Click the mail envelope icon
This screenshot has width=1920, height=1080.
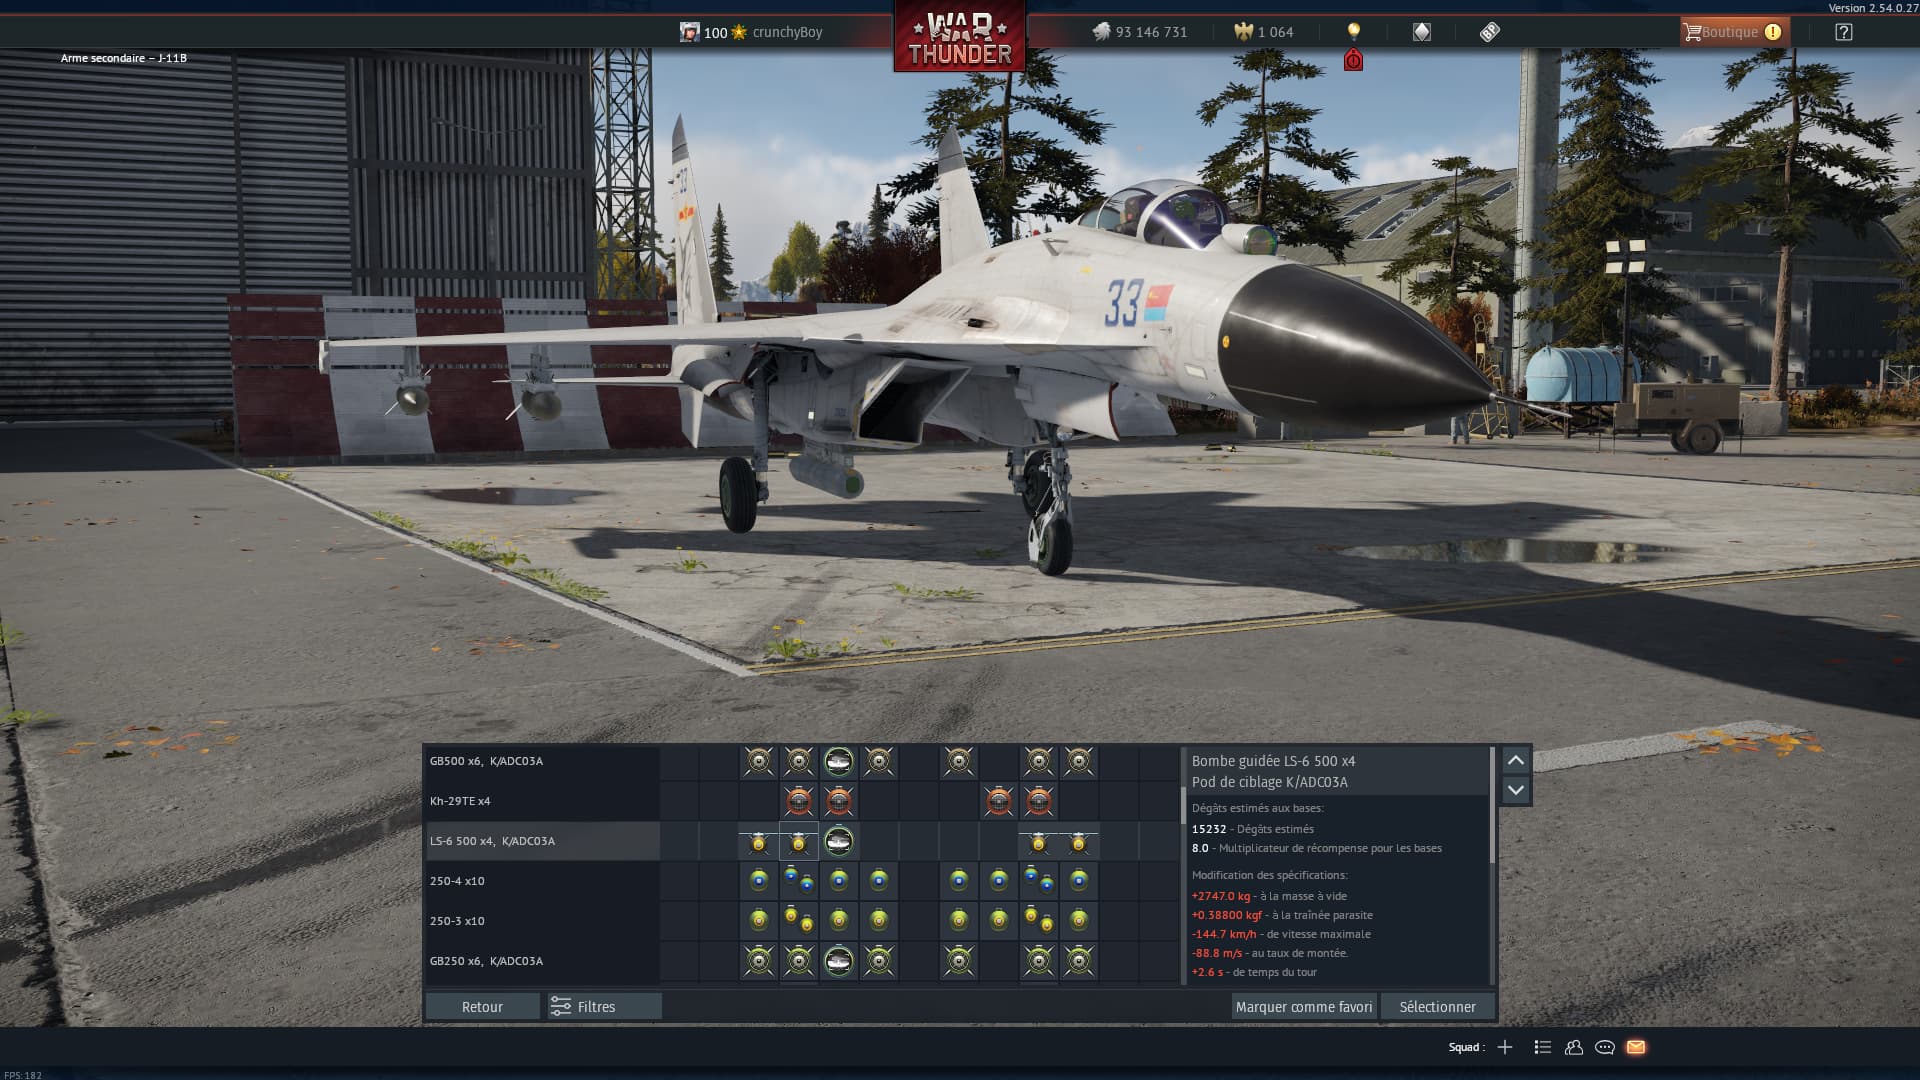point(1635,1047)
